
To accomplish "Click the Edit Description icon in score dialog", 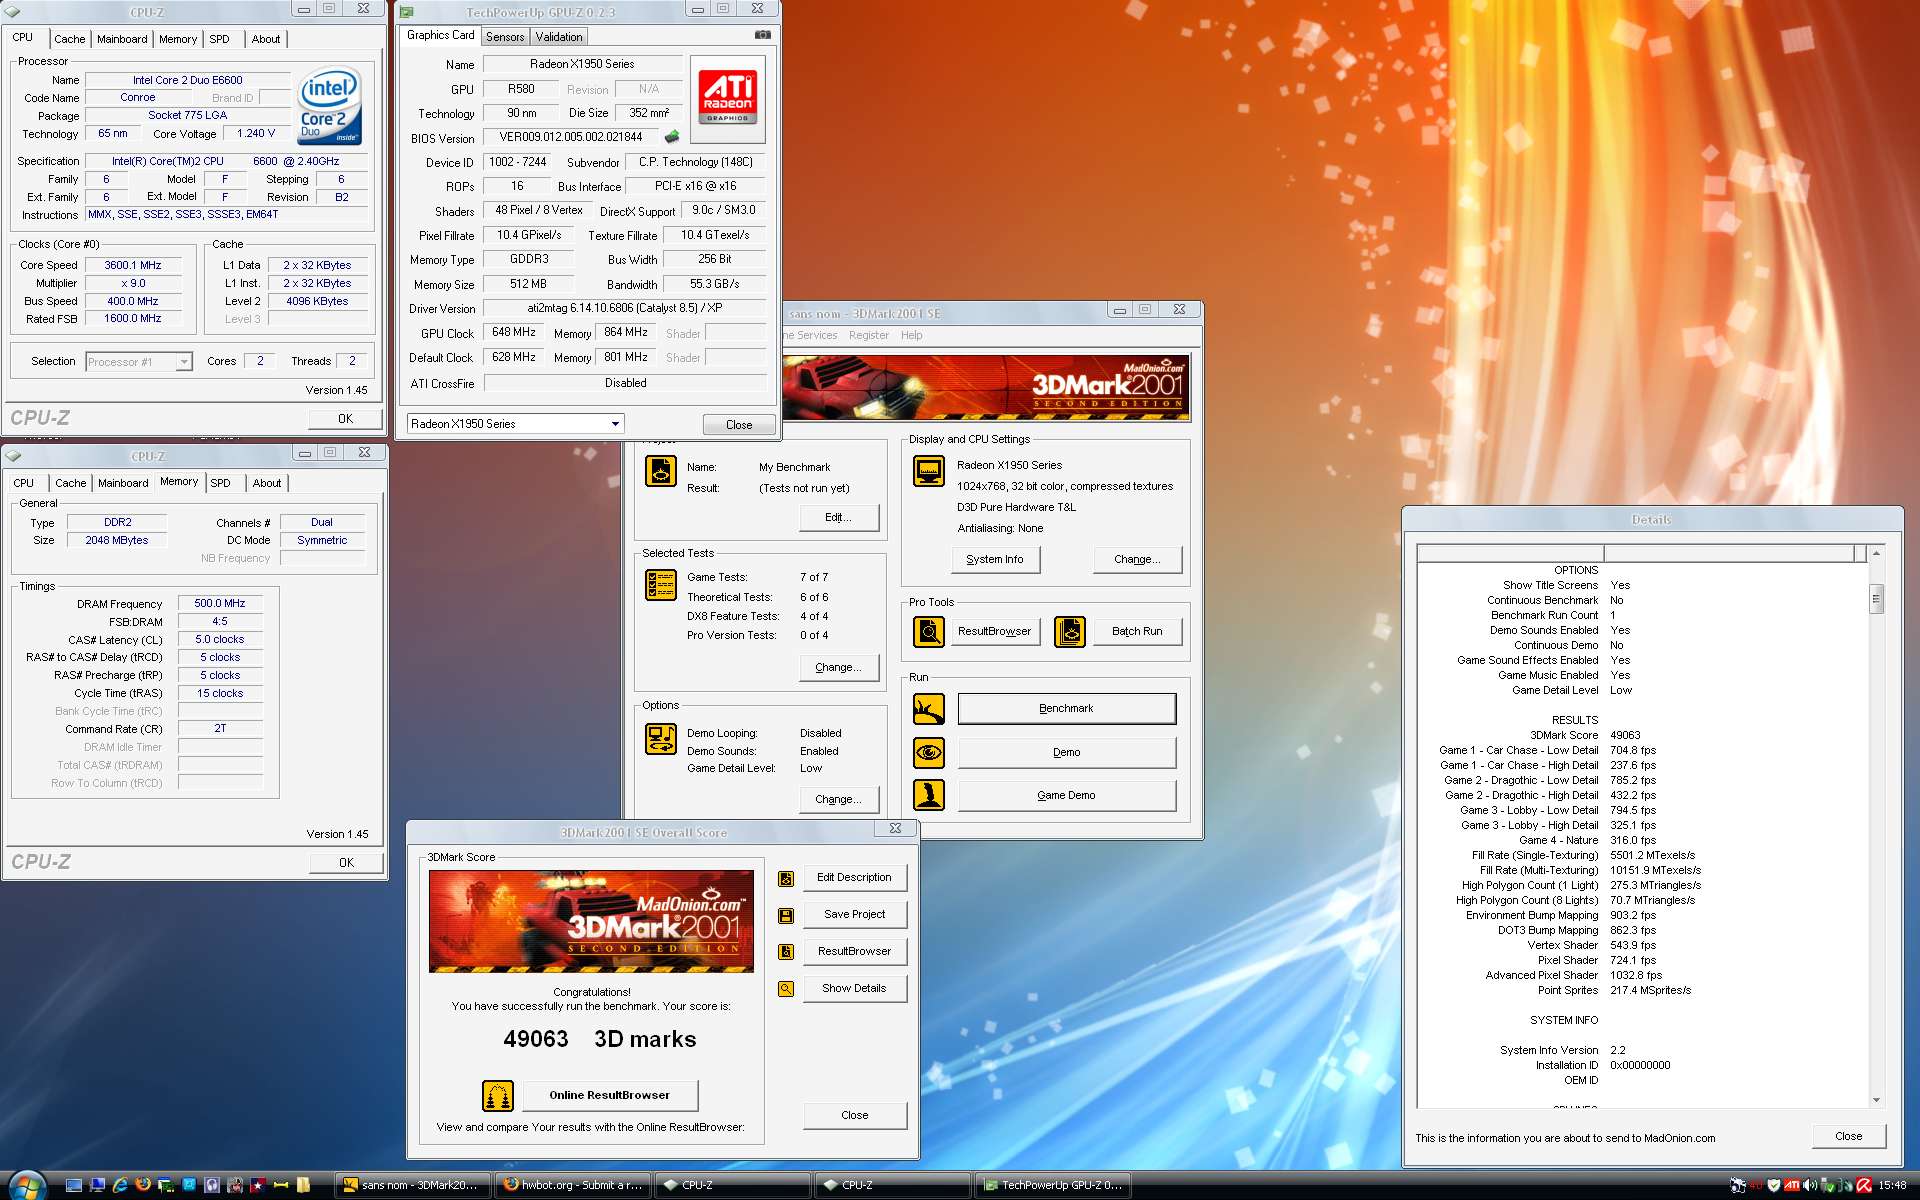I will (x=786, y=878).
